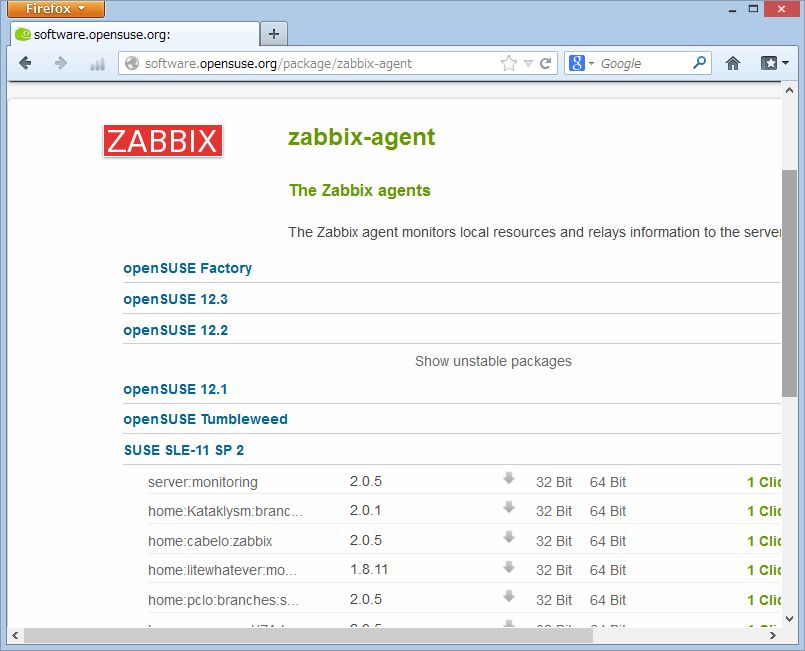Click version 2.0.1 in the package list
This screenshot has width=805, height=651.
tap(366, 510)
